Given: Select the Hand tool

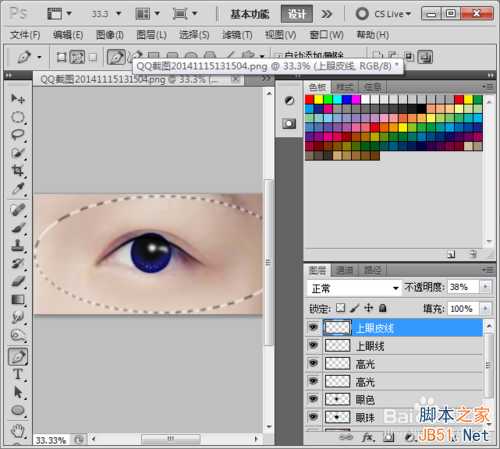Looking at the screenshot, I should tap(18, 431).
